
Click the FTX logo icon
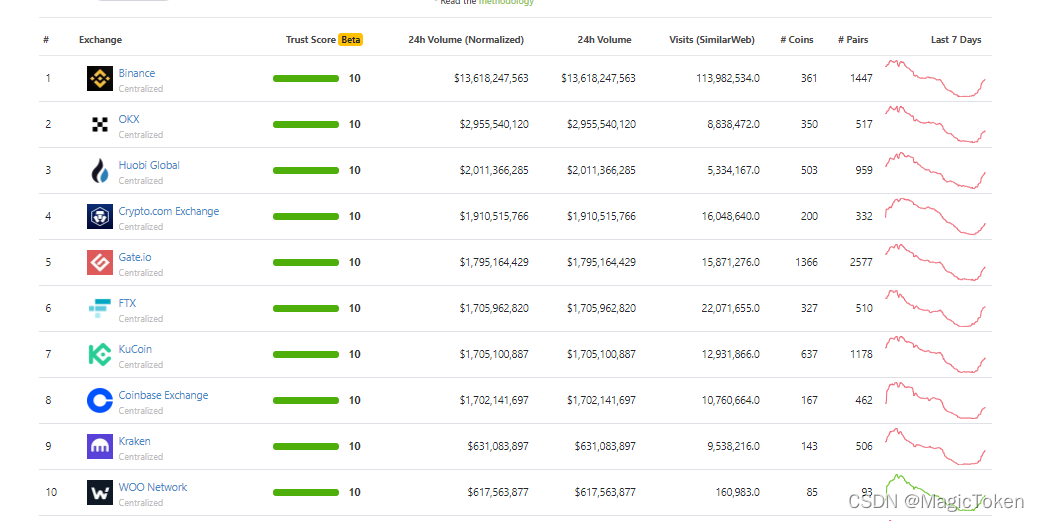100,308
